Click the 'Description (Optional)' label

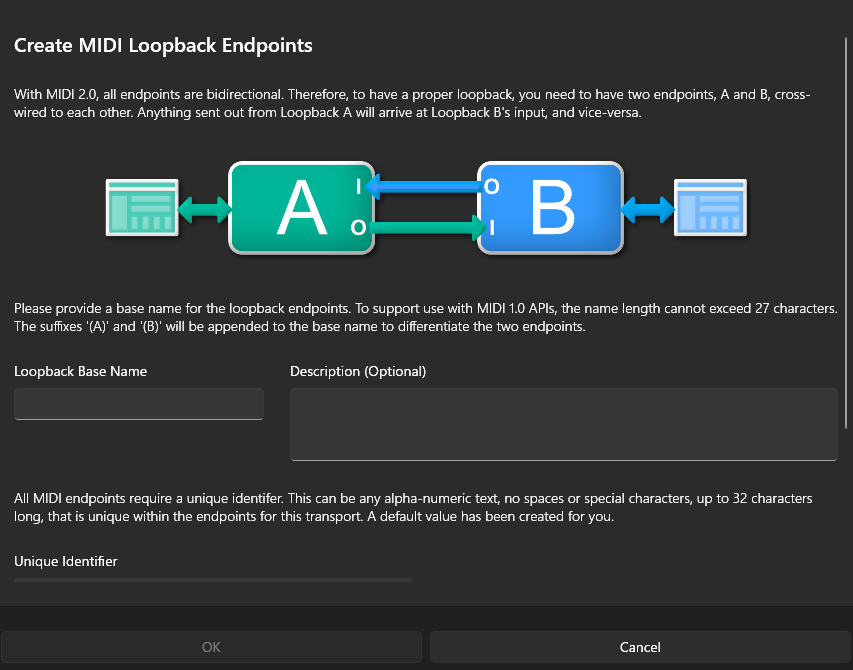pos(358,371)
